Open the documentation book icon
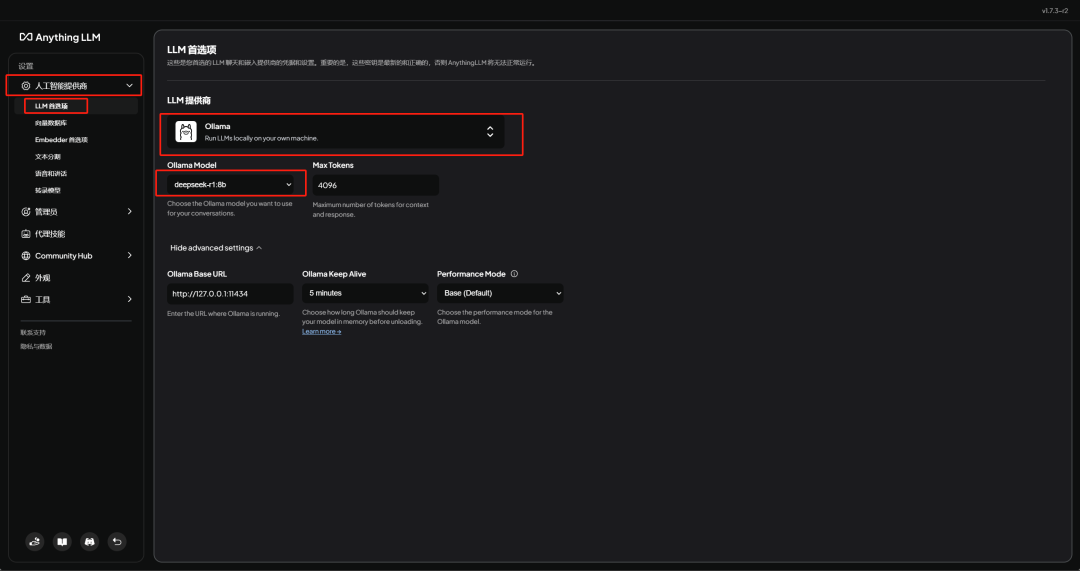The height and width of the screenshot is (571, 1080). [62, 541]
